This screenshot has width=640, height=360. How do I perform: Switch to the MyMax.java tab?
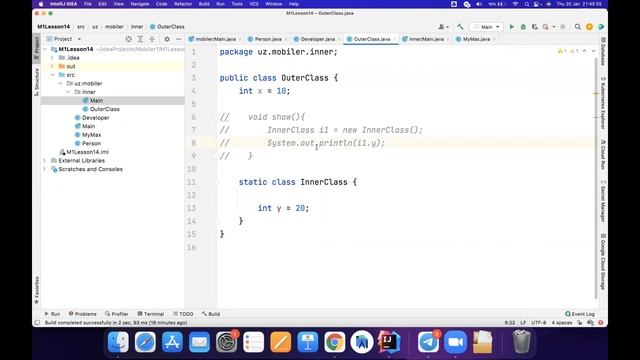[476, 39]
